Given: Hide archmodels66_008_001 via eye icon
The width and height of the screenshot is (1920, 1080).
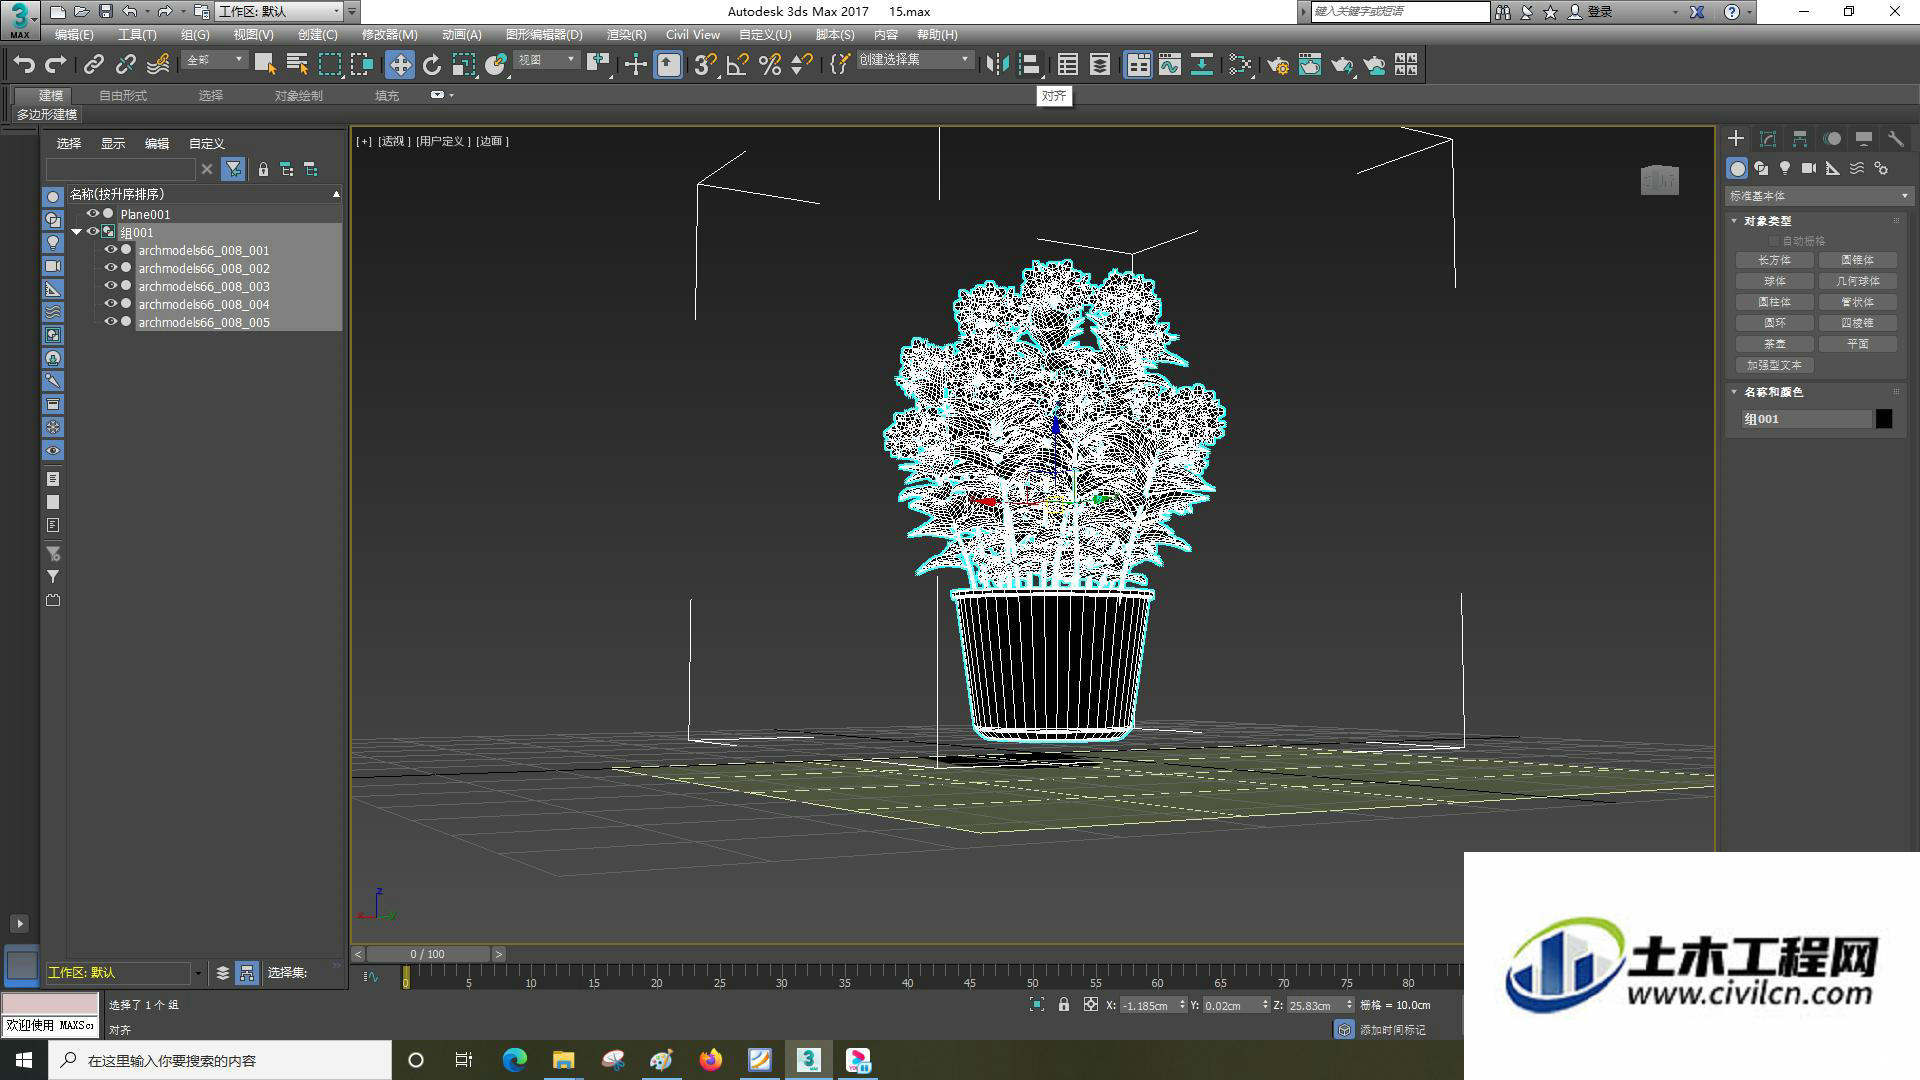Looking at the screenshot, I should pos(111,250).
